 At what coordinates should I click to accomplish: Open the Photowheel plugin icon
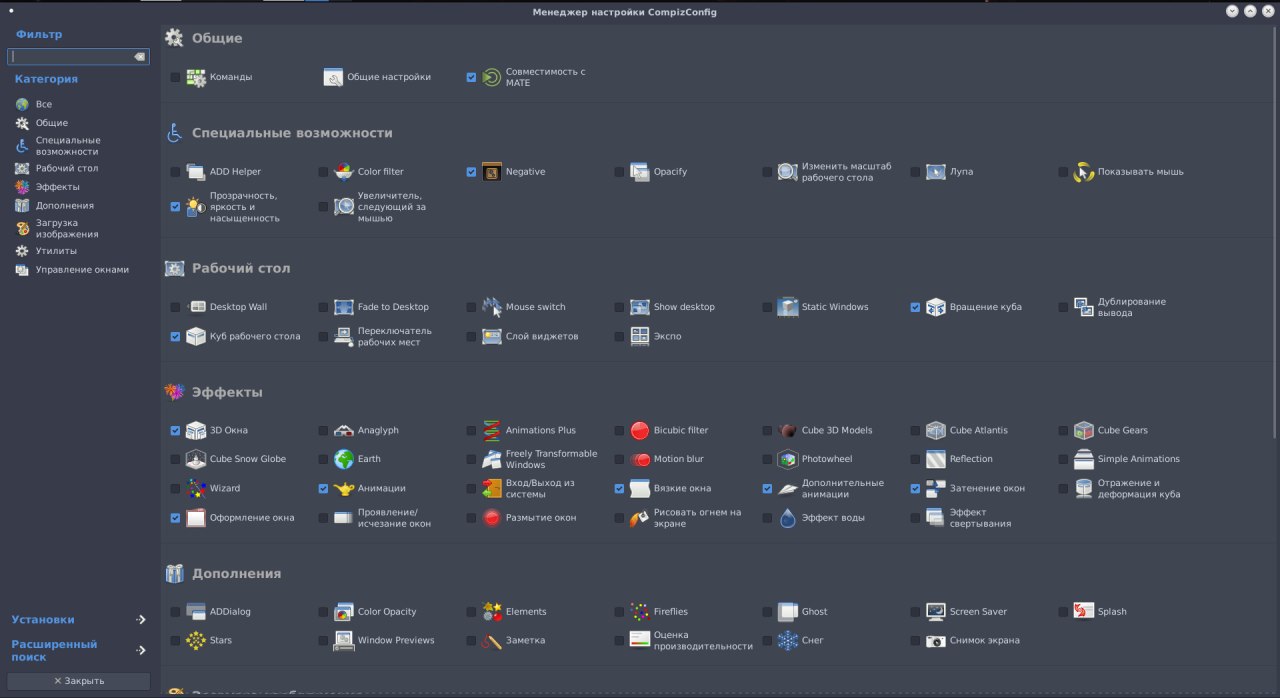tap(787, 460)
